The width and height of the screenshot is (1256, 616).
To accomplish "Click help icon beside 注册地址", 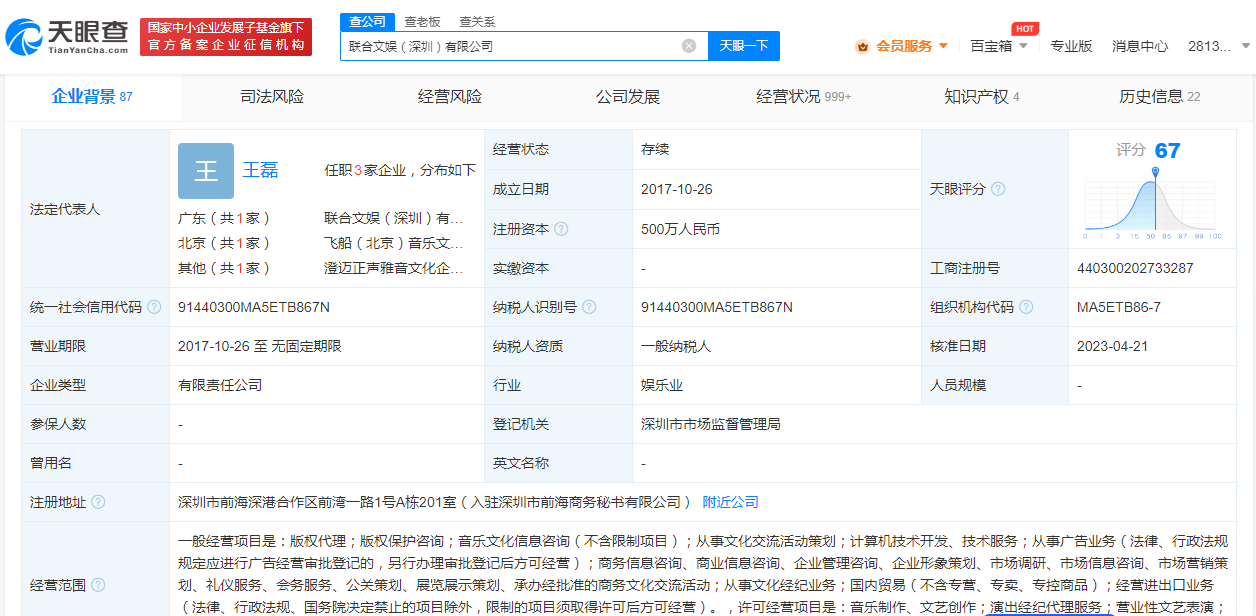I will pos(98,502).
